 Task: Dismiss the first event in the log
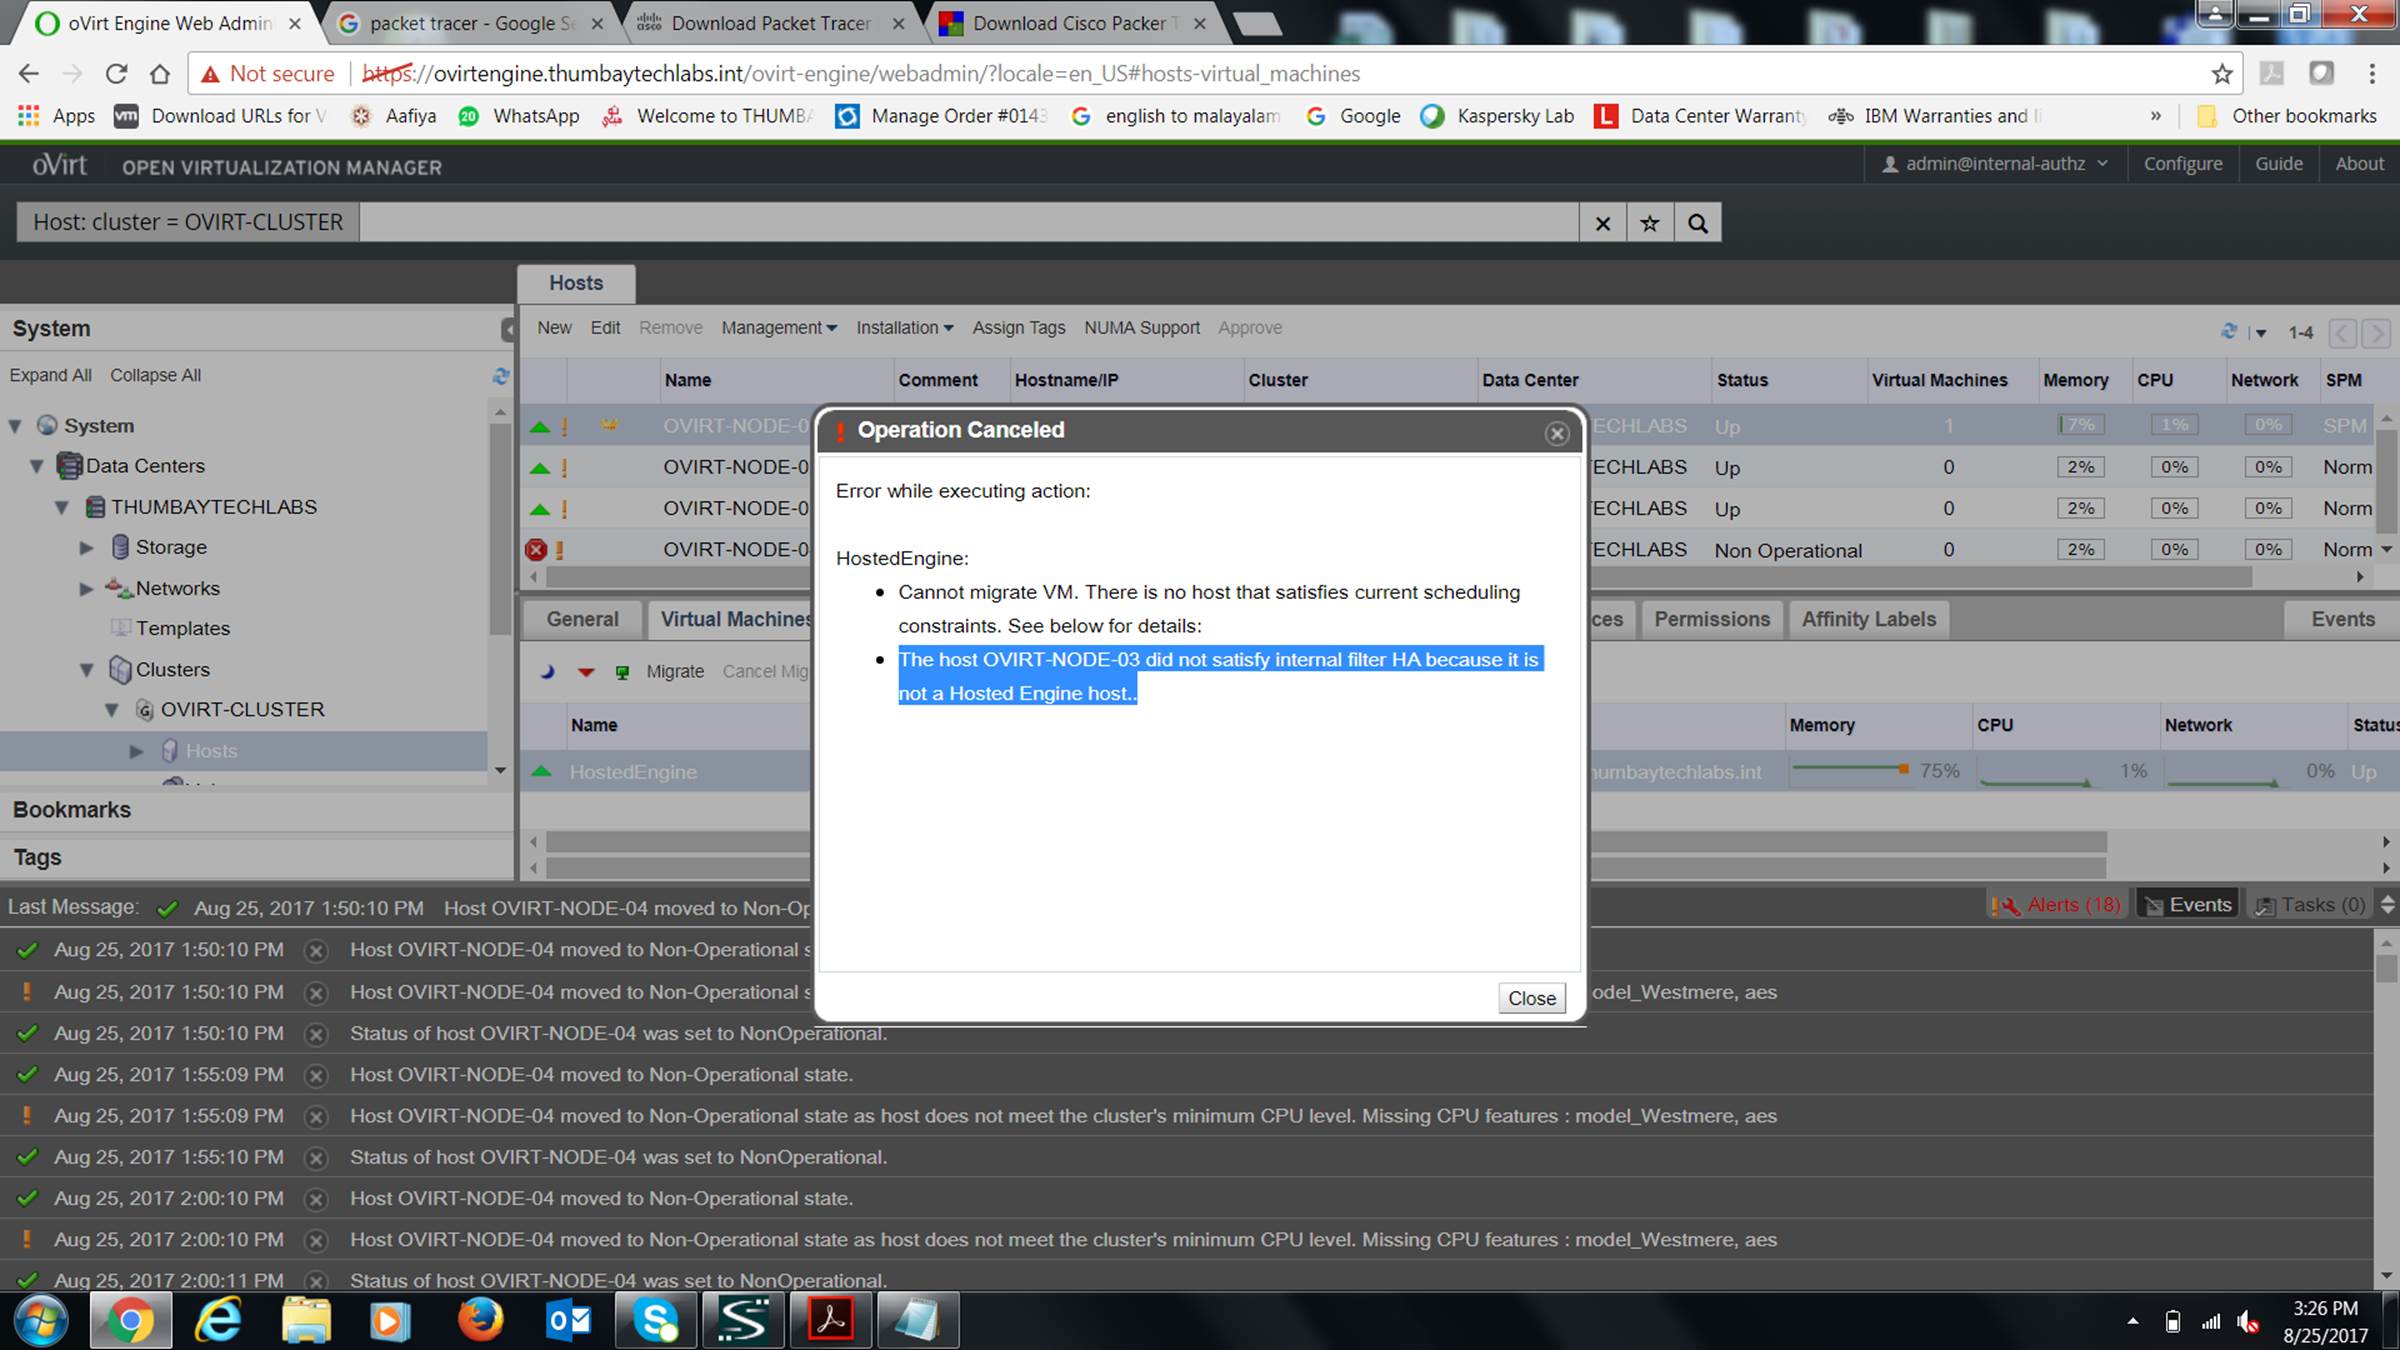click(316, 950)
